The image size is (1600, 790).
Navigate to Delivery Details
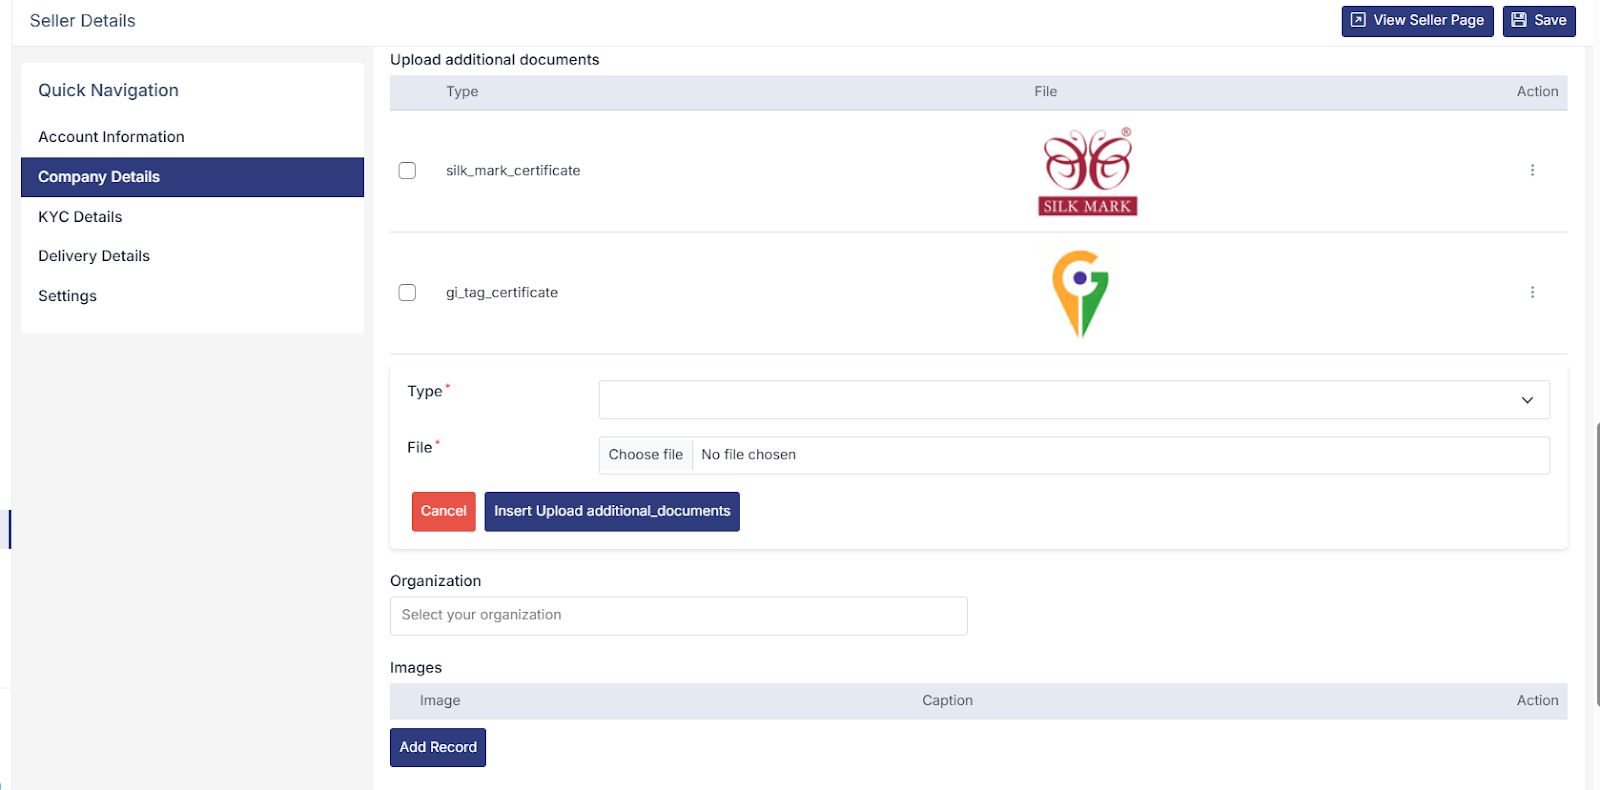click(x=94, y=256)
